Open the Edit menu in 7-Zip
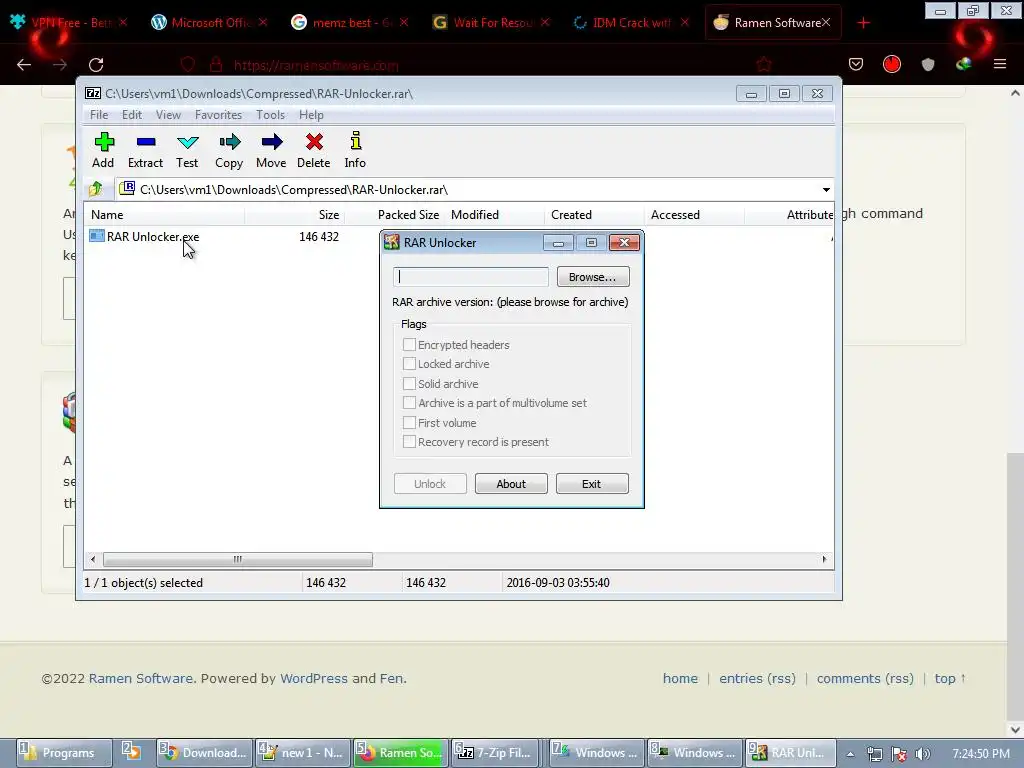 (131, 115)
